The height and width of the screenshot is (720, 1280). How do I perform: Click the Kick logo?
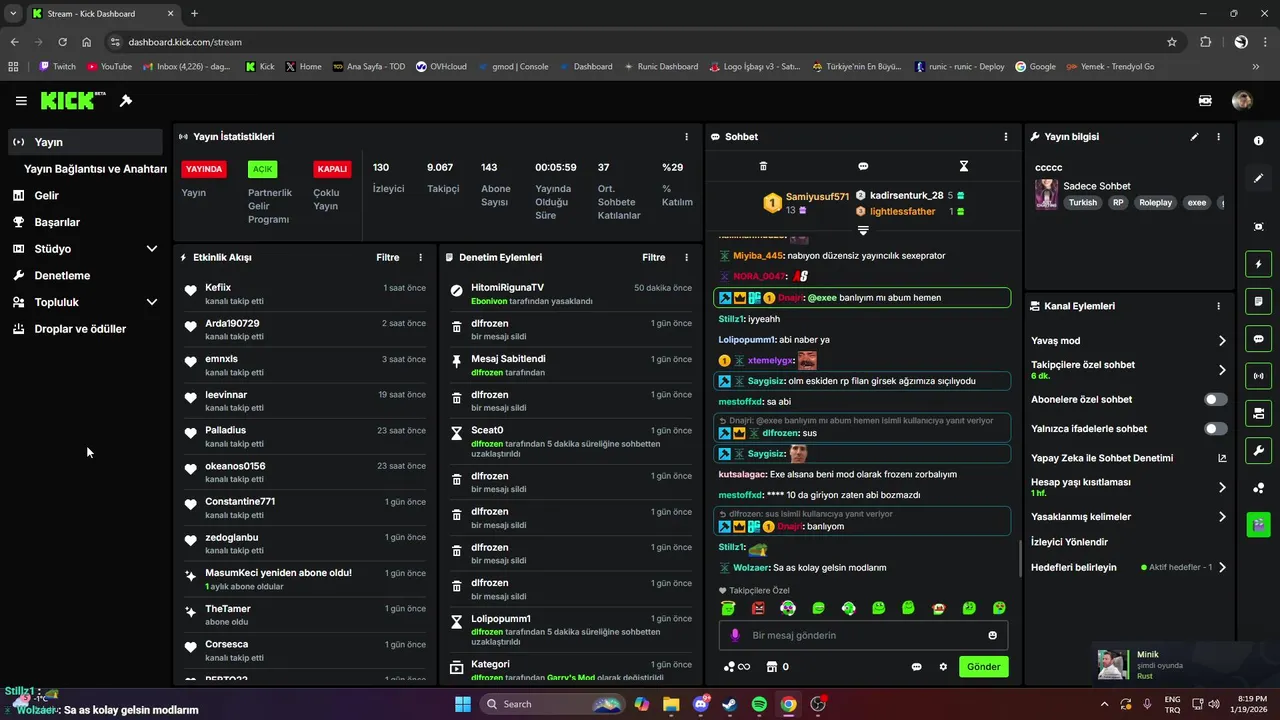(x=73, y=101)
